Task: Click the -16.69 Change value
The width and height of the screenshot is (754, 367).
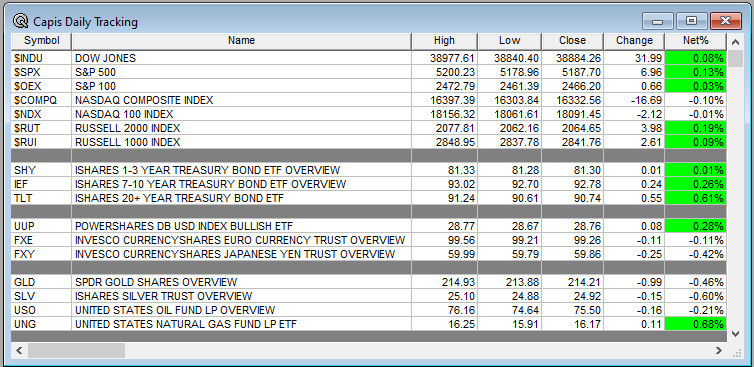Action: [x=634, y=100]
